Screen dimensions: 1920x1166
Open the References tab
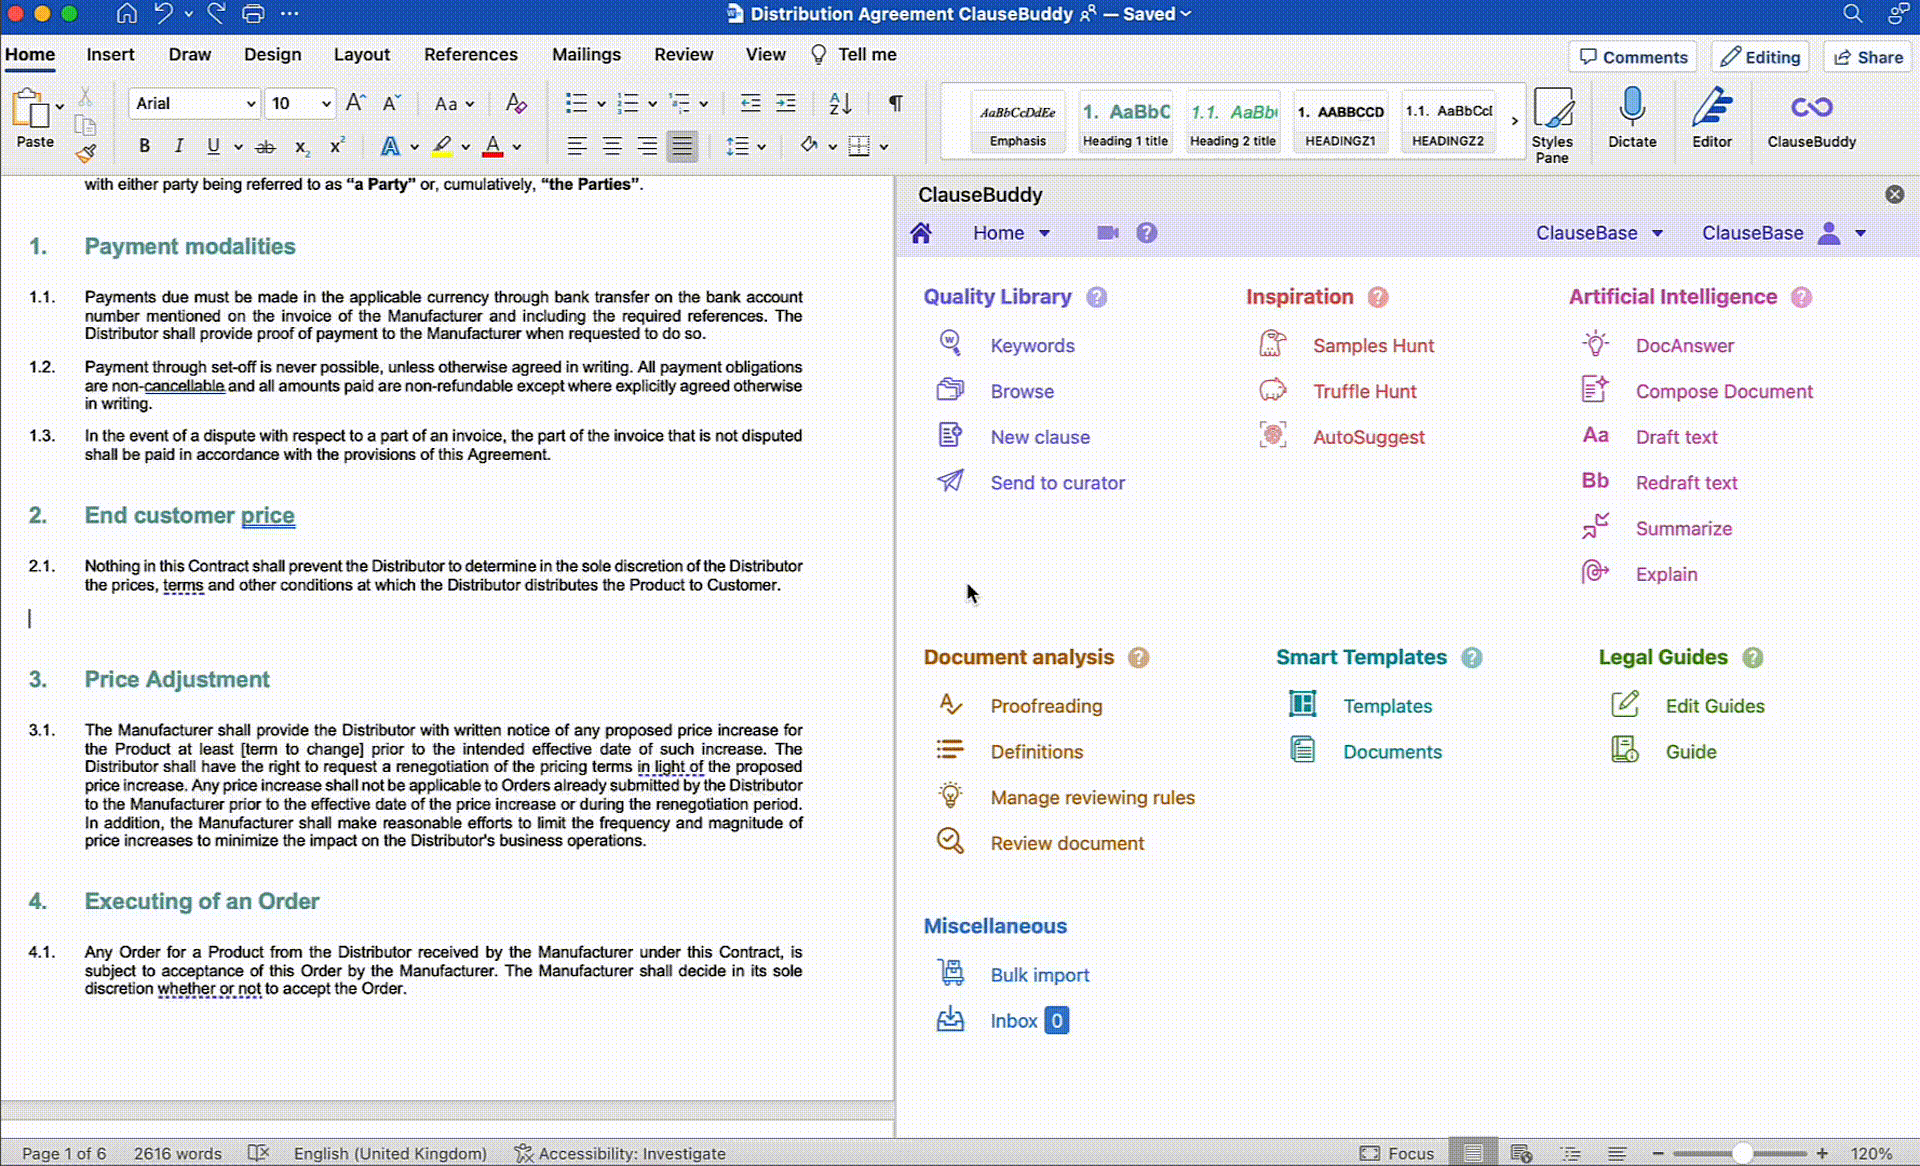(470, 55)
